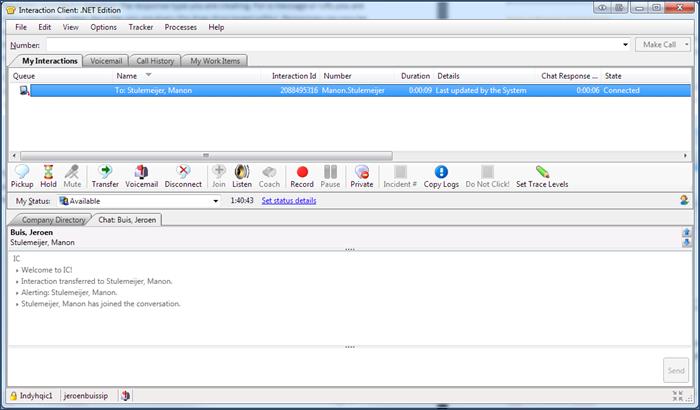Start recording with Record button
Screen dimensions: 700x410
click(x=301, y=176)
